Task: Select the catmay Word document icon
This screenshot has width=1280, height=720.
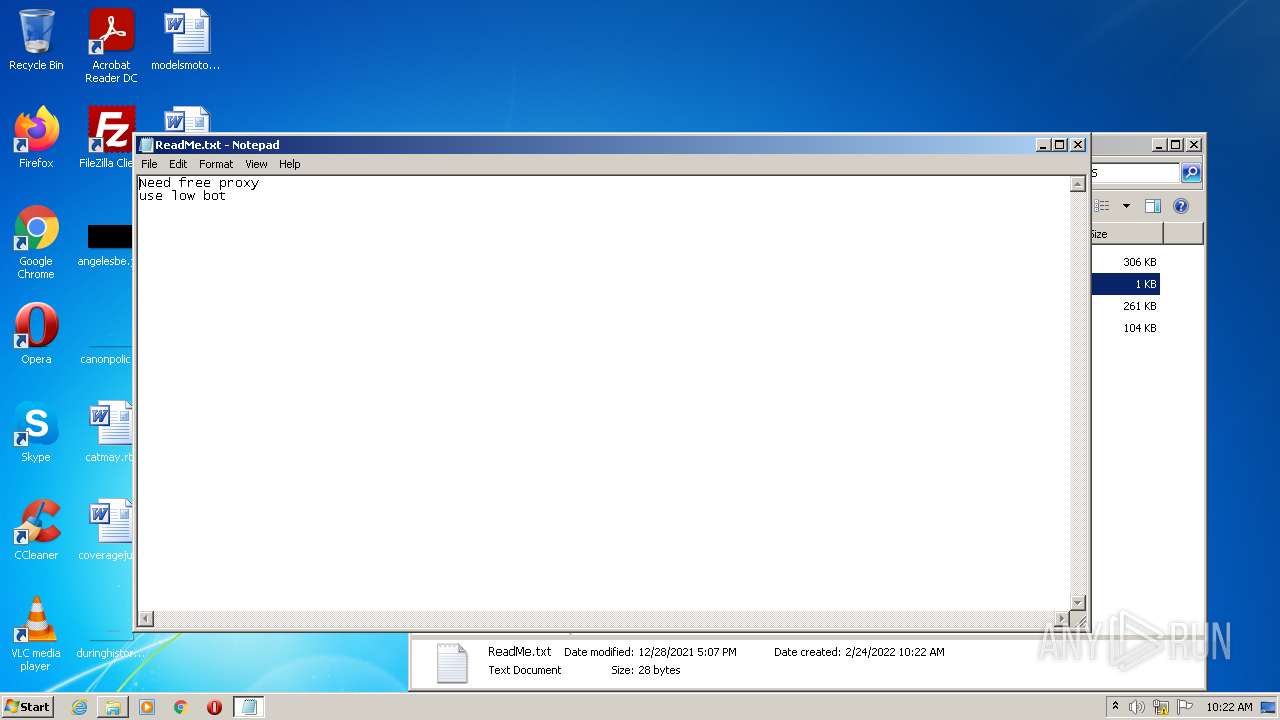Action: coord(110,432)
